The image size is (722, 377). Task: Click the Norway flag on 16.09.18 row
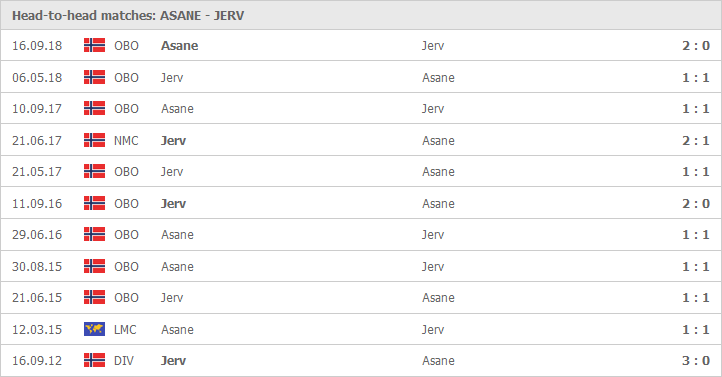point(94,45)
